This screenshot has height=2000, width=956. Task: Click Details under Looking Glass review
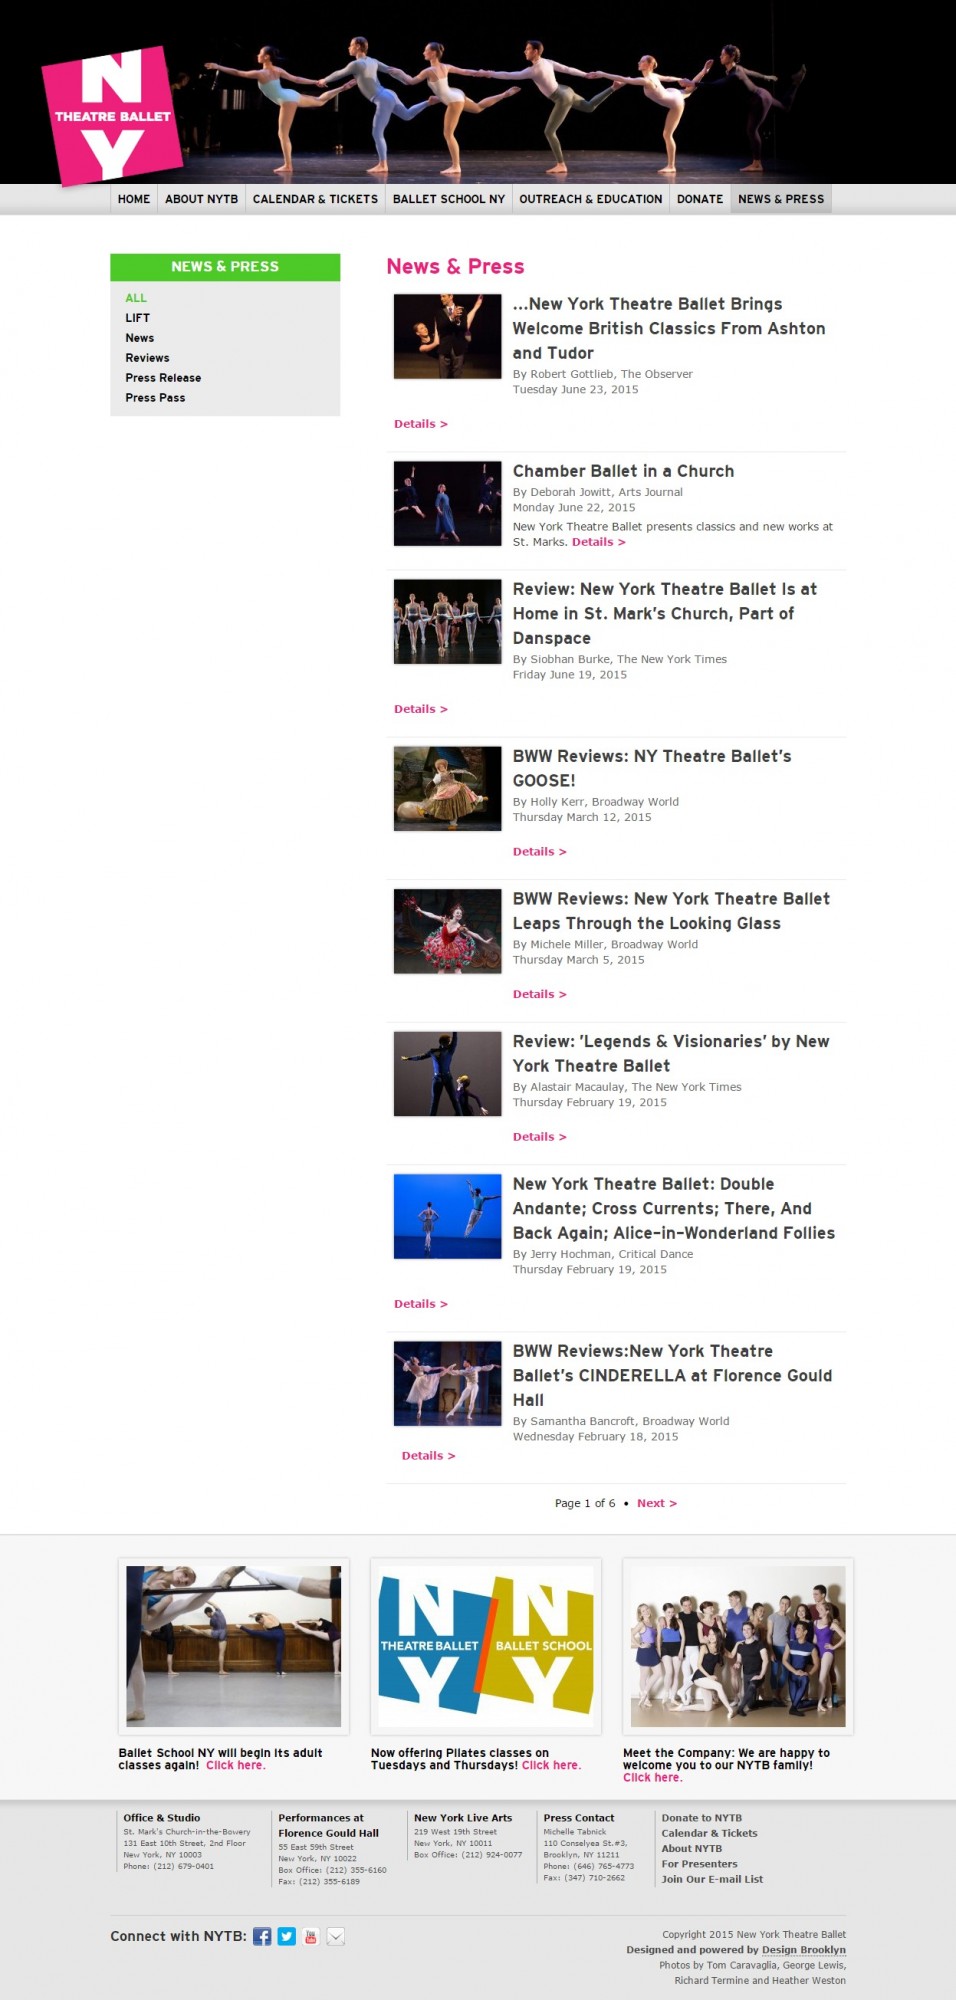pos(540,994)
